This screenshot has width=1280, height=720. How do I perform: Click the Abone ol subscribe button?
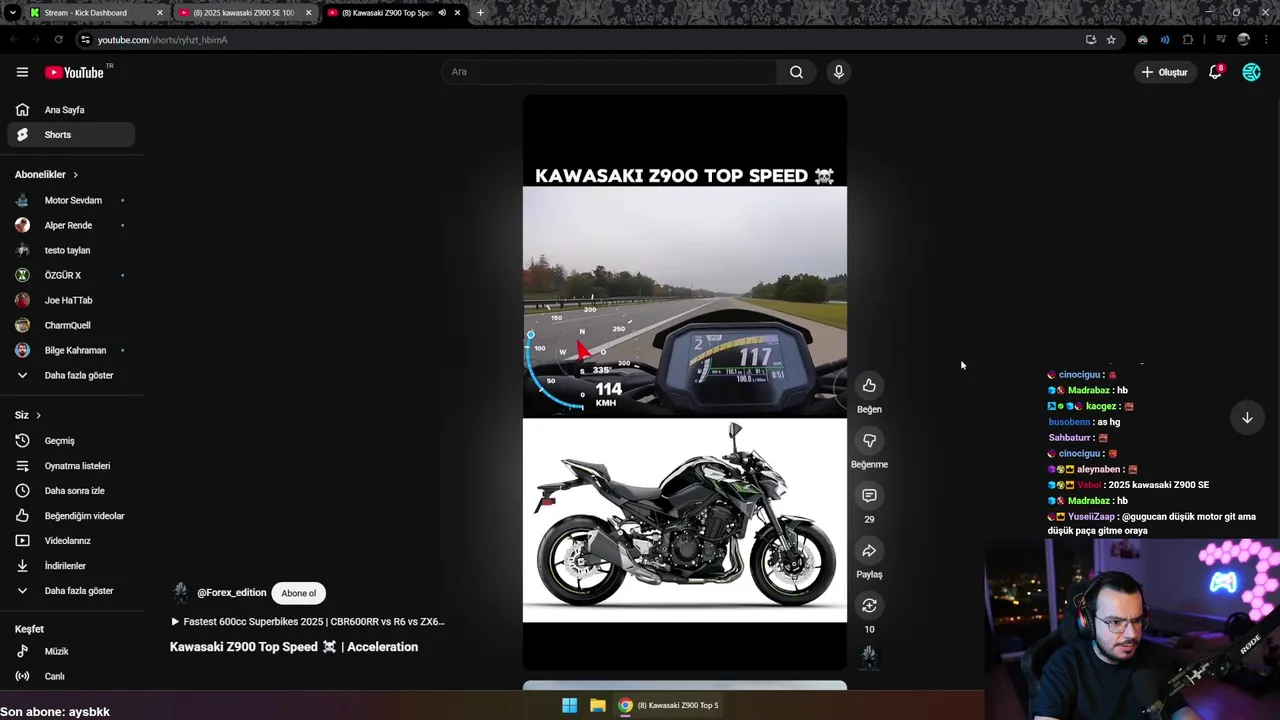[298, 593]
